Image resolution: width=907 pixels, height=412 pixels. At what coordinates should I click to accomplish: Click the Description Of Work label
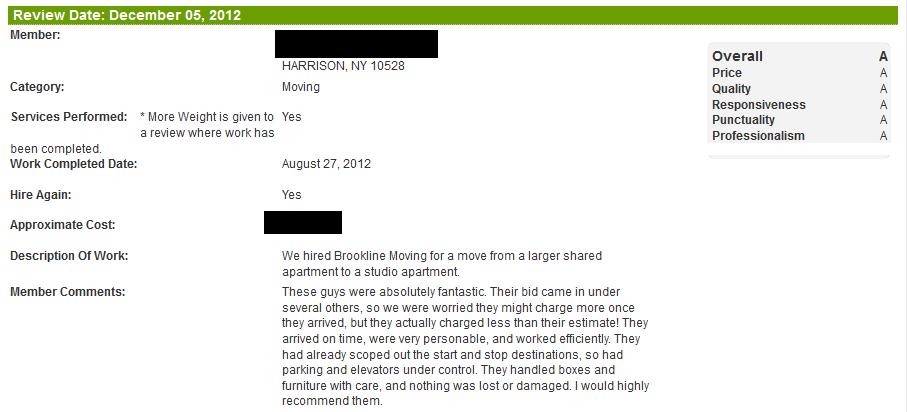[69, 256]
